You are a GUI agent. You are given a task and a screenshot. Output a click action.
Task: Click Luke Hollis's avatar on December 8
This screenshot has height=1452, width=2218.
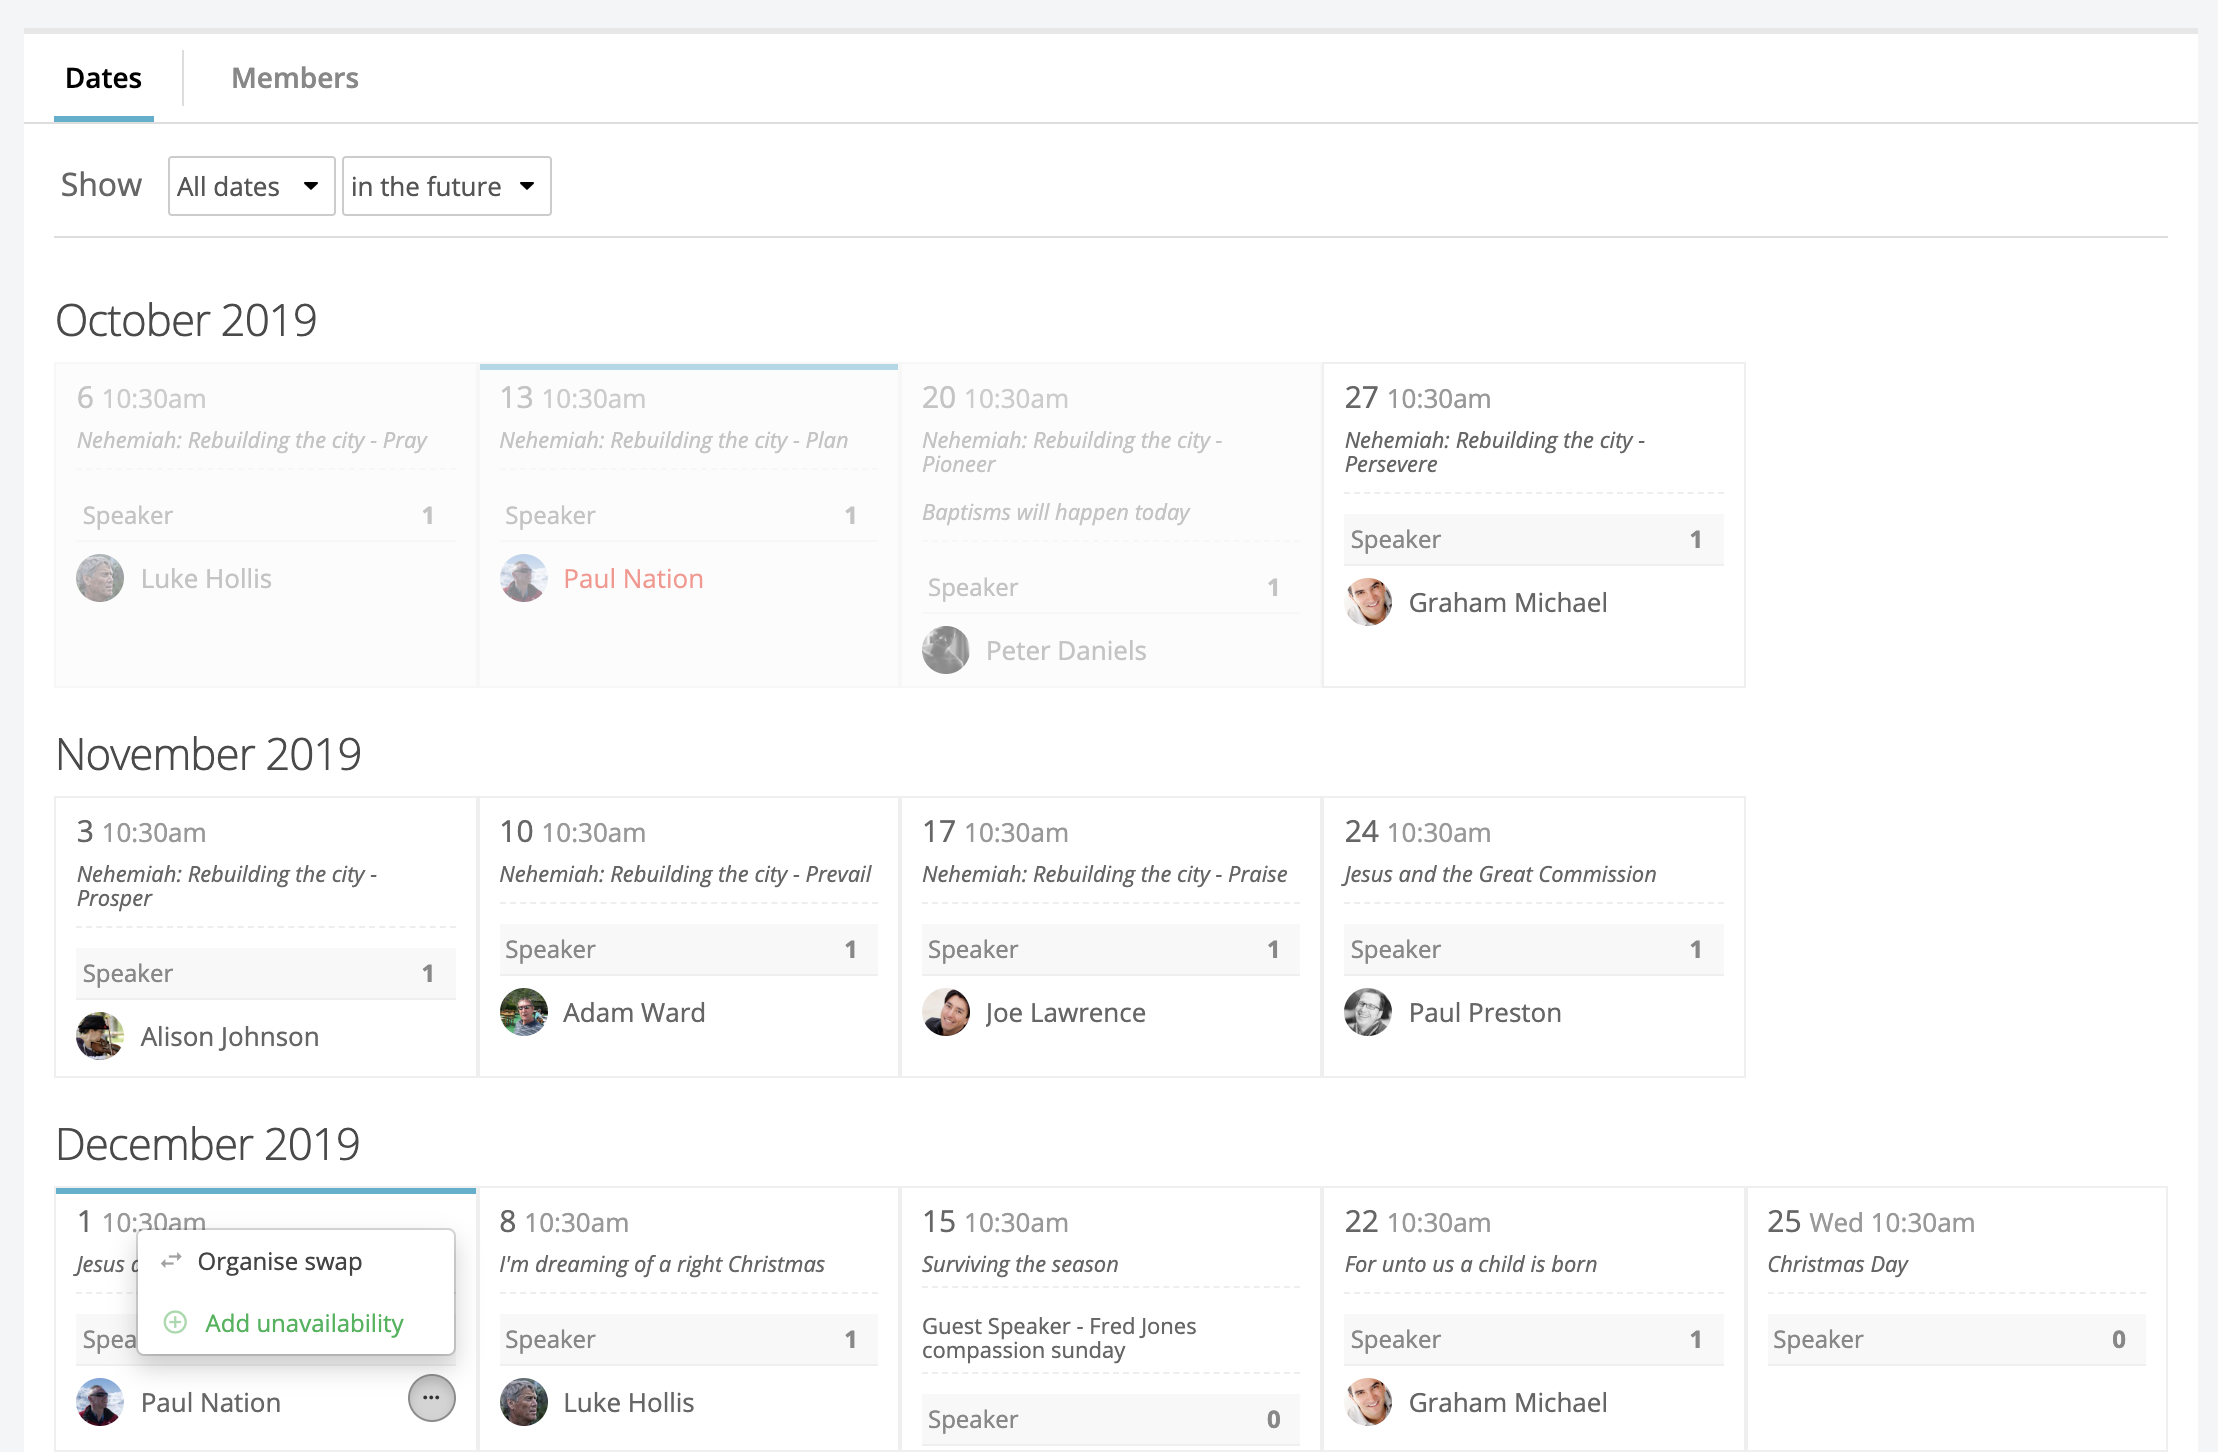[x=523, y=1402]
